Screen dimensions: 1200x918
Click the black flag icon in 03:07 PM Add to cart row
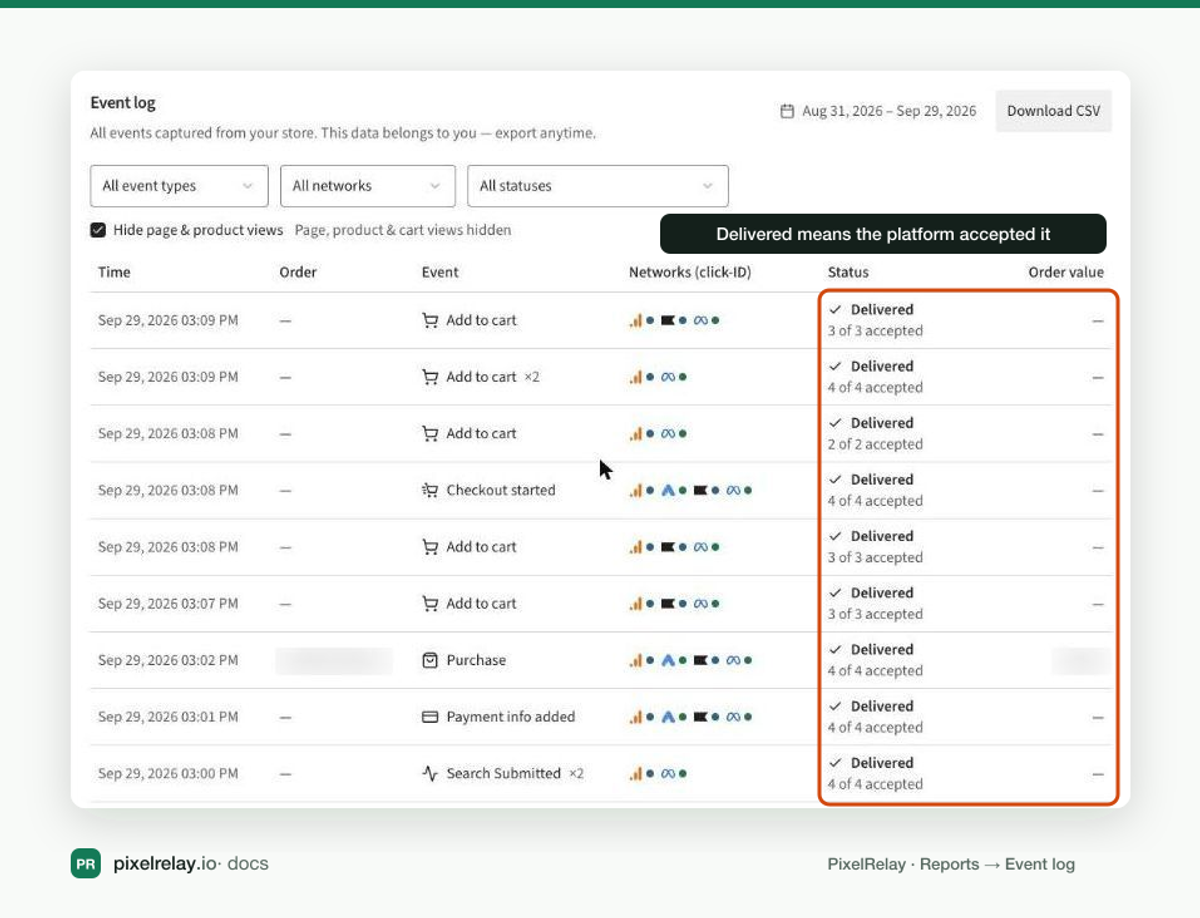669,604
